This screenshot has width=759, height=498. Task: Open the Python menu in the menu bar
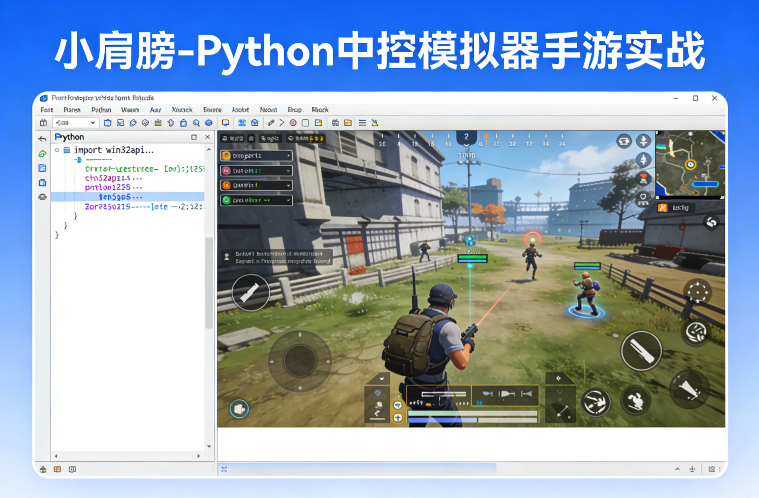(101, 110)
